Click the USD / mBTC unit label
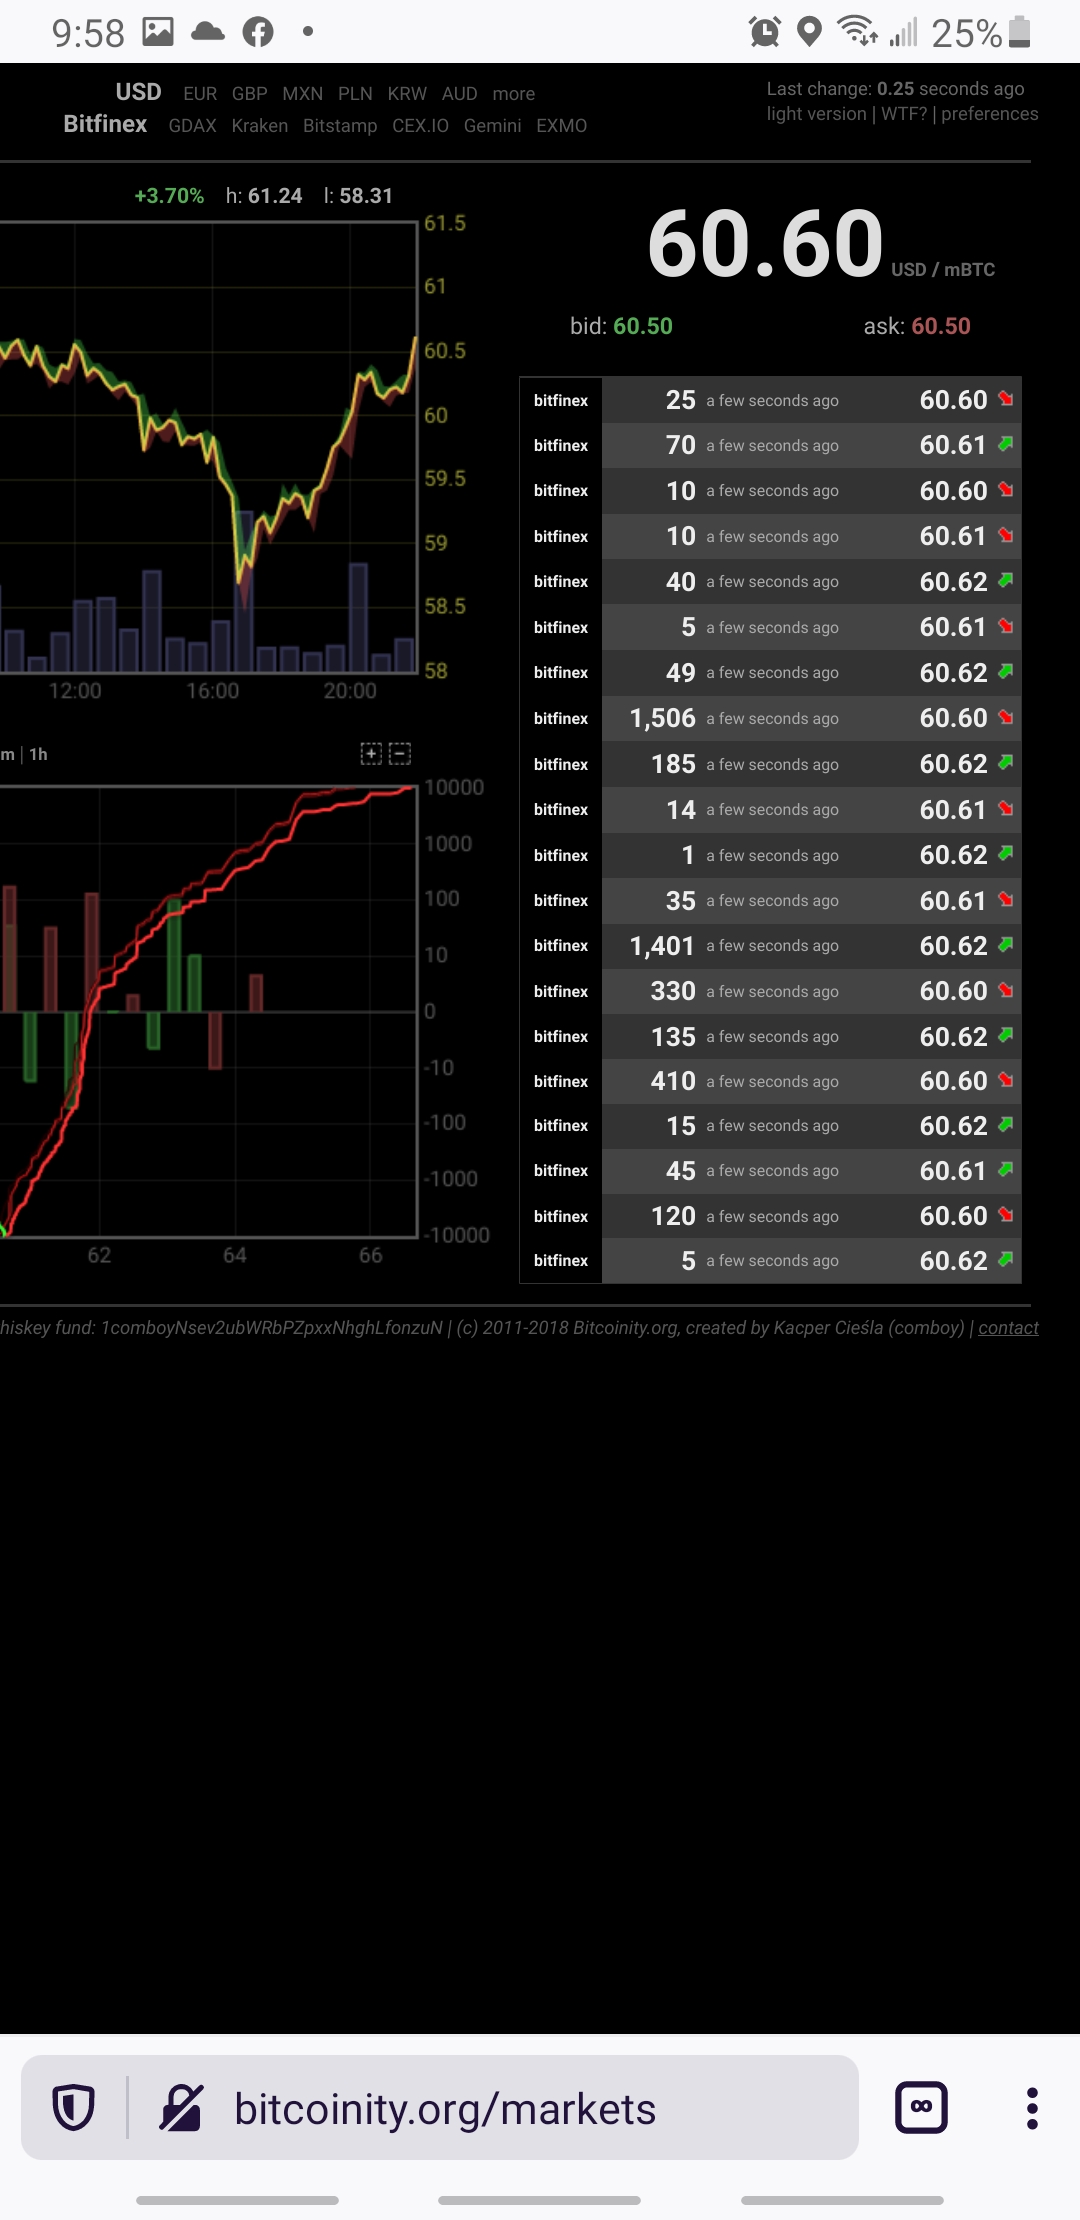The height and width of the screenshot is (2220, 1080). point(943,270)
